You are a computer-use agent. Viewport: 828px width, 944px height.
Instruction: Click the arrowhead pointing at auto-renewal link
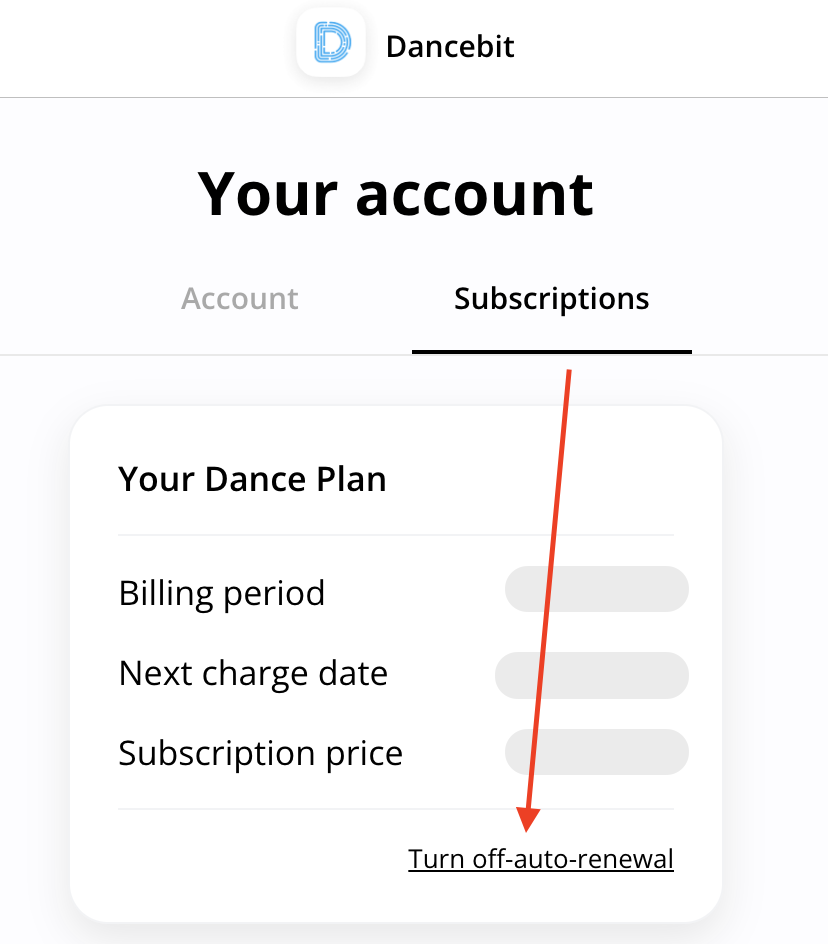[x=527, y=820]
